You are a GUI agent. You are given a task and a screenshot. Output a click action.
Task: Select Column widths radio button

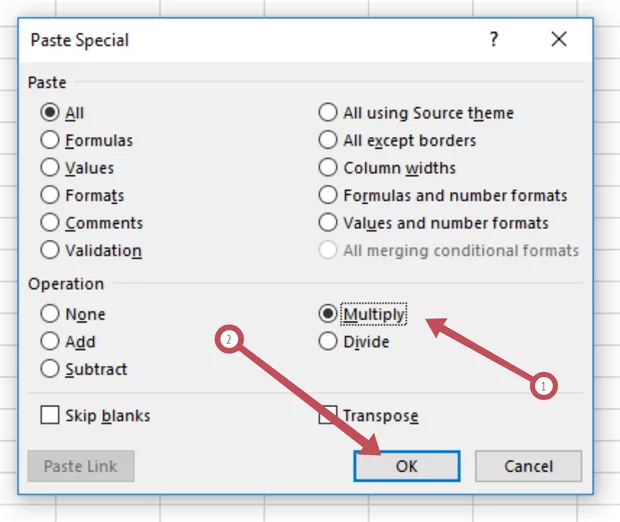click(x=328, y=168)
